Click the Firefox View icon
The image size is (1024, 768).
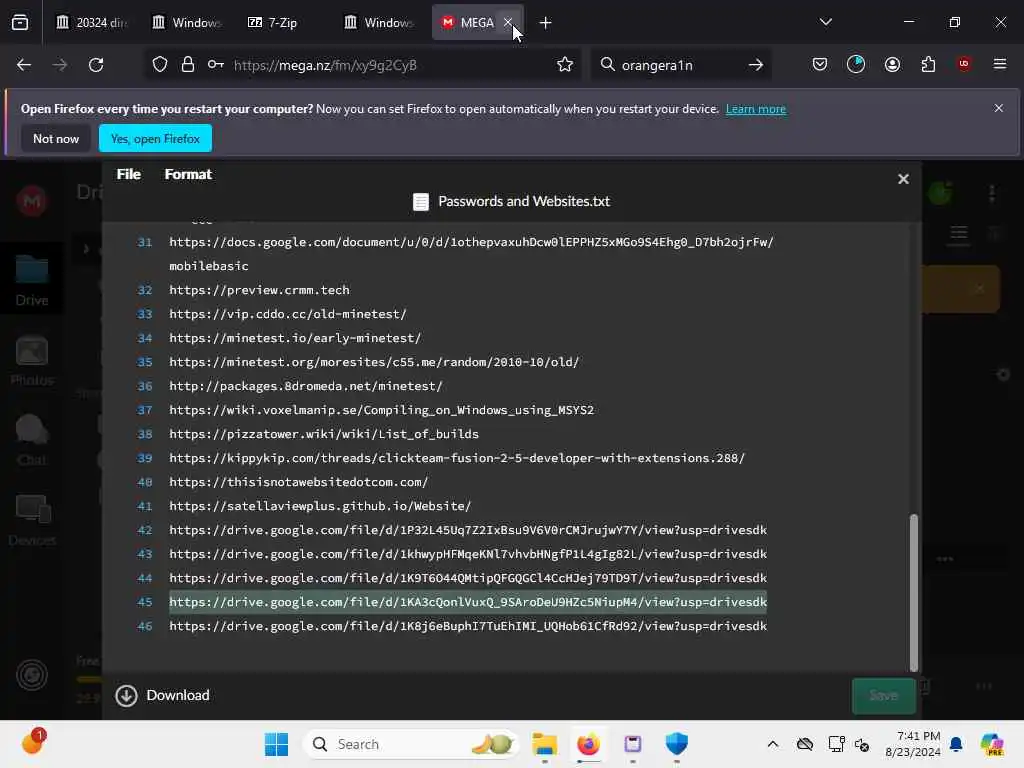pos(20,23)
